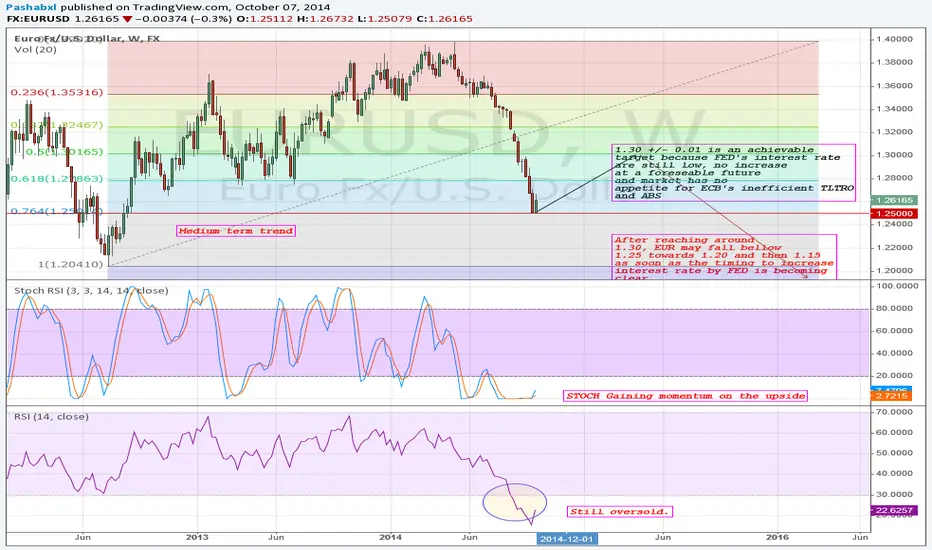Click the 1.34000 price axis label
This screenshot has height=550, width=932.
[894, 109]
